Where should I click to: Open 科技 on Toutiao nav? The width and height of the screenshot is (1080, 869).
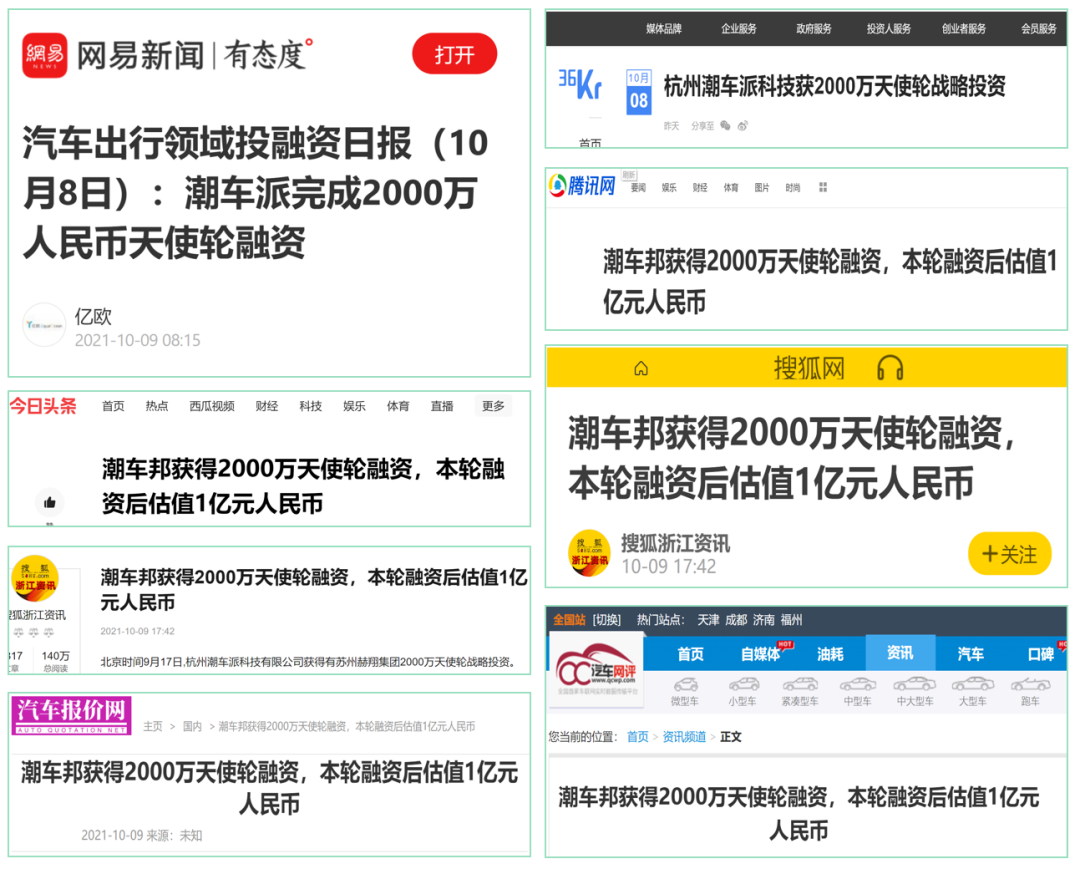311,406
